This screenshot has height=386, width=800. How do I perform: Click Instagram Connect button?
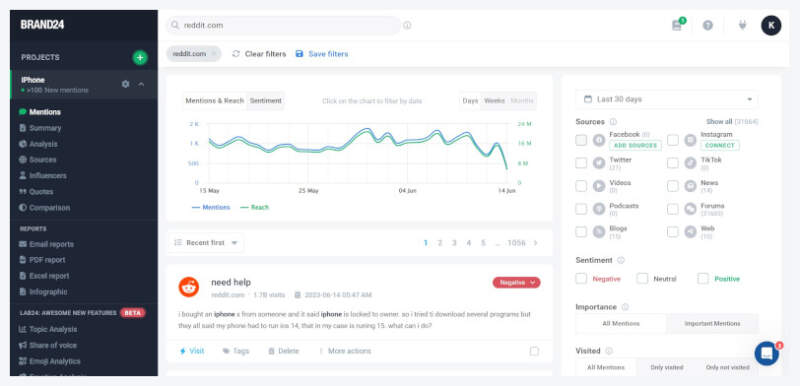720,145
